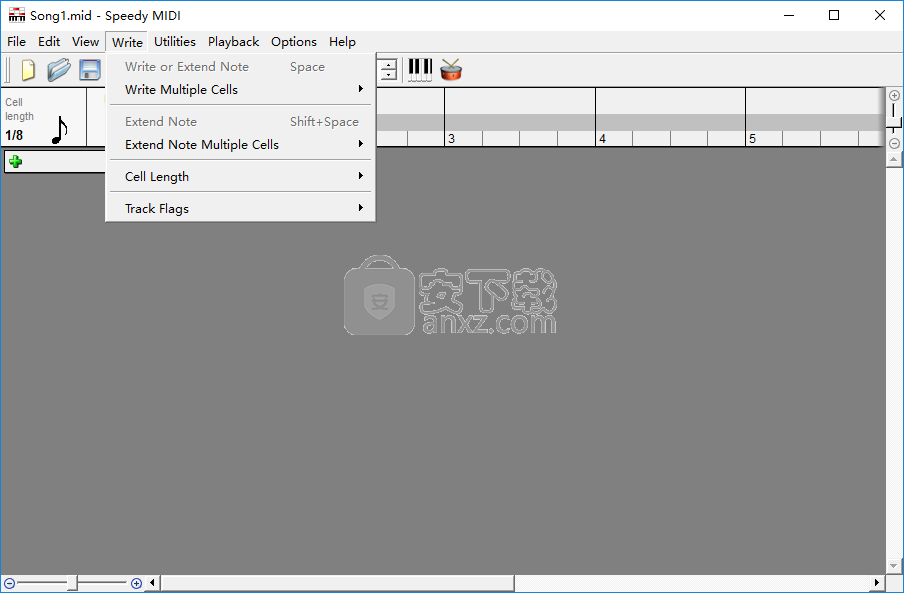Click the horizontal zoom slider thumb
The width and height of the screenshot is (904, 593).
coord(72,583)
